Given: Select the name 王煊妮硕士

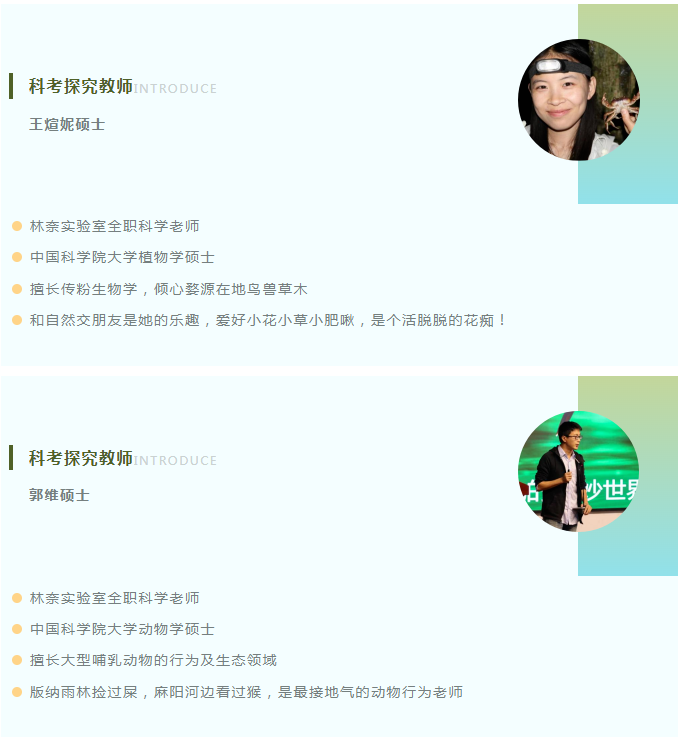Looking at the screenshot, I should click(67, 125).
